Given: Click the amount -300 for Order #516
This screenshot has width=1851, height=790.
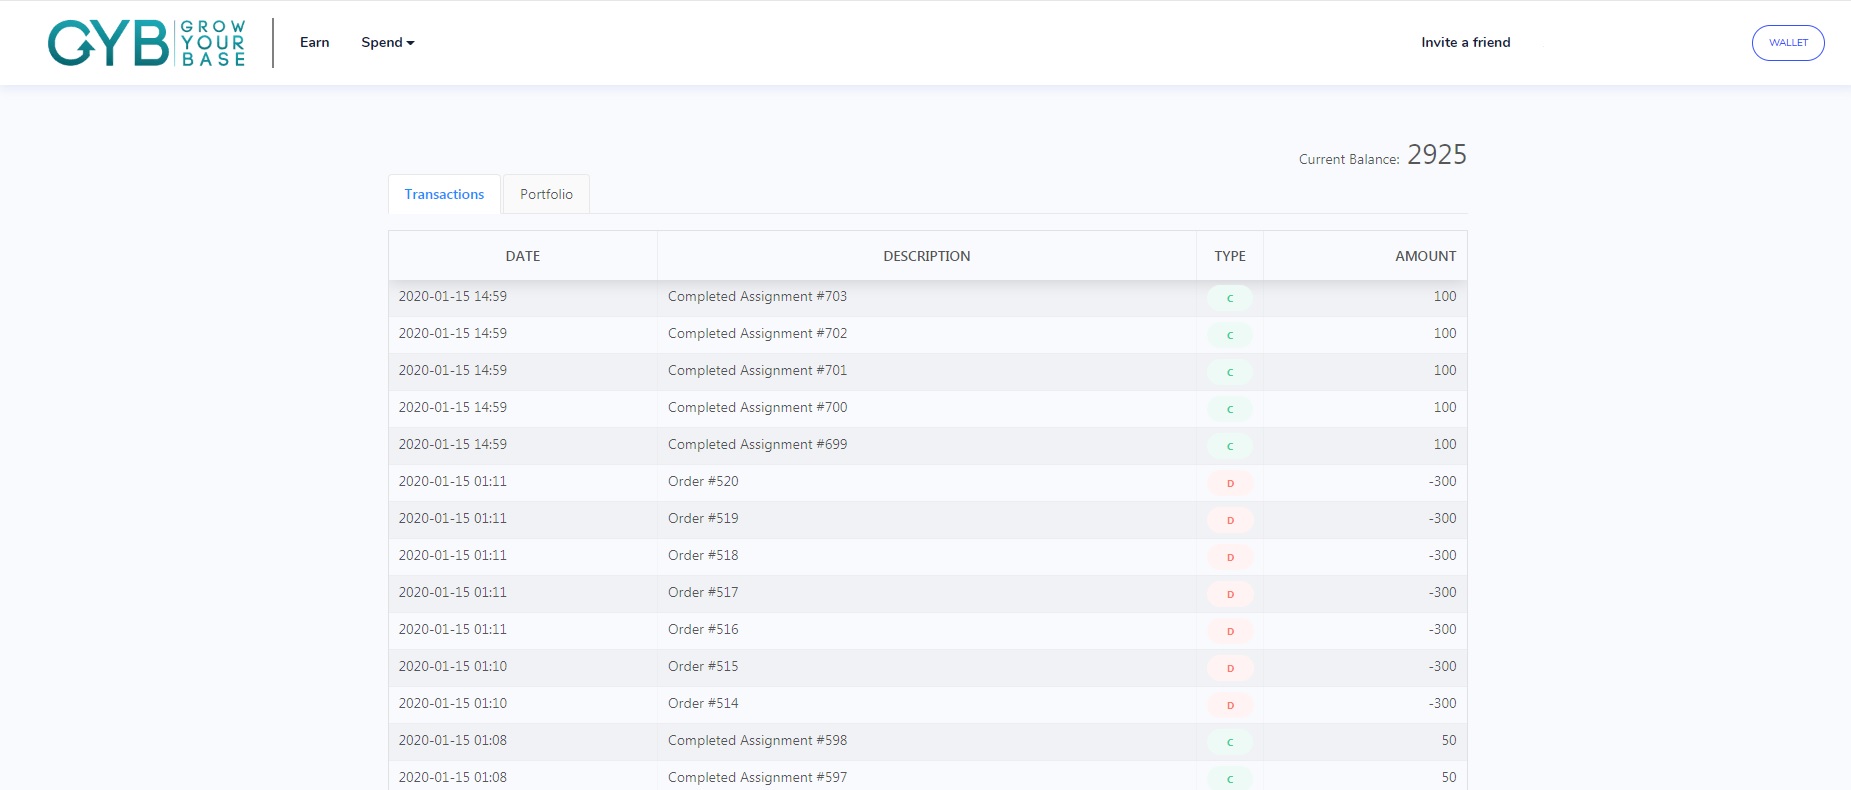Looking at the screenshot, I should tap(1442, 629).
